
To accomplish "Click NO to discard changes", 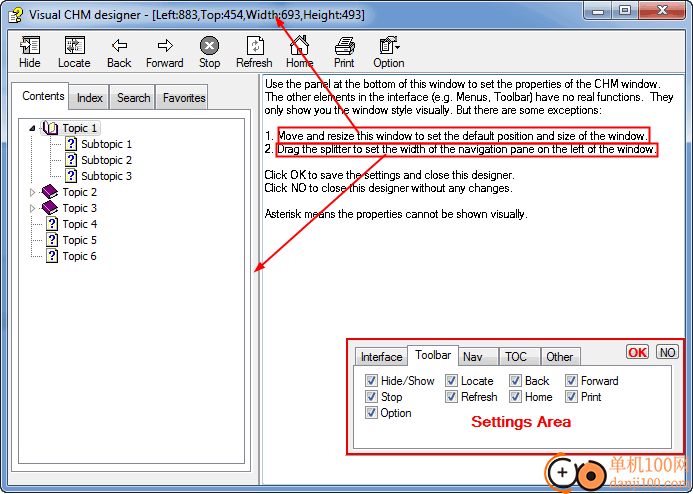I will [x=667, y=352].
